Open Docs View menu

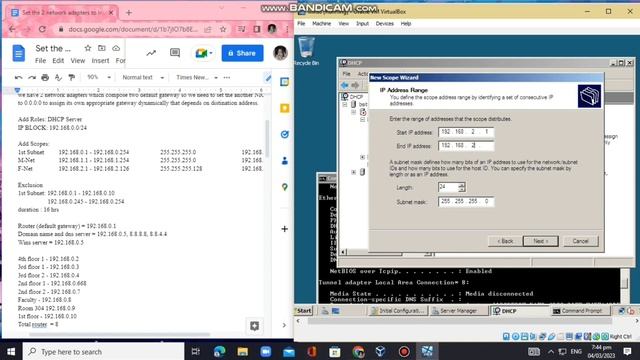click(x=78, y=60)
